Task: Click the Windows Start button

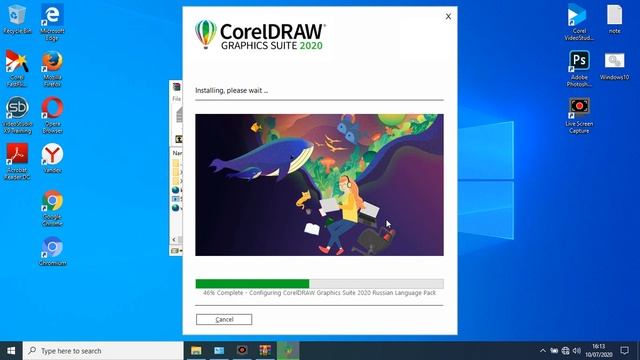Action: [11, 351]
